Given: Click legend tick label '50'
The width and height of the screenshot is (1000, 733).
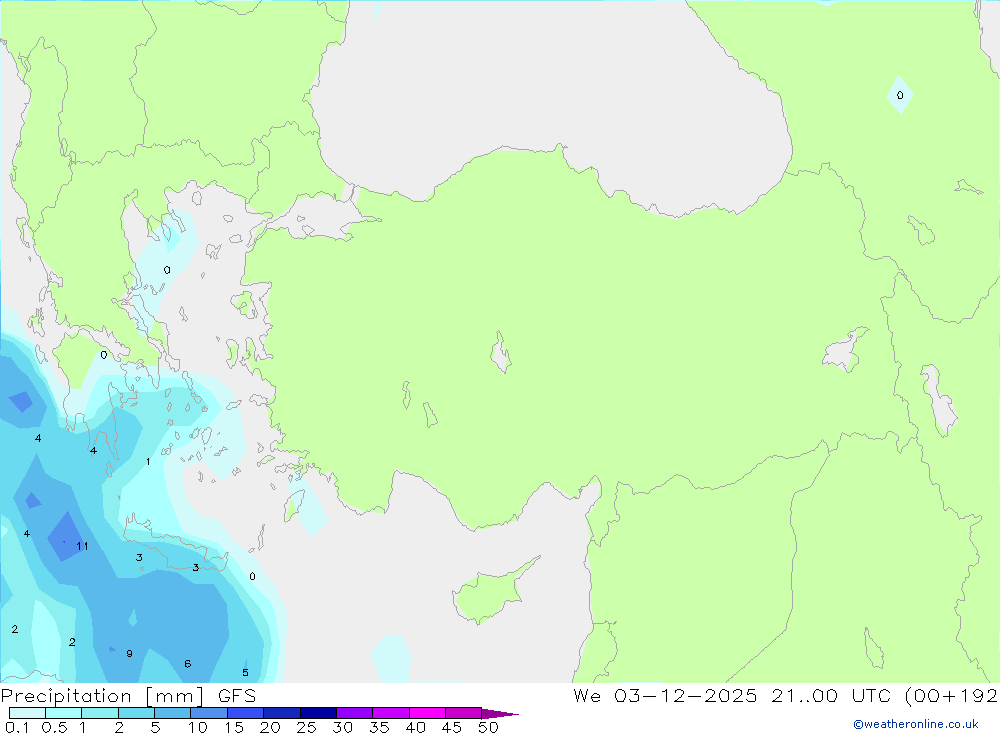Looking at the screenshot, I should (489, 727).
